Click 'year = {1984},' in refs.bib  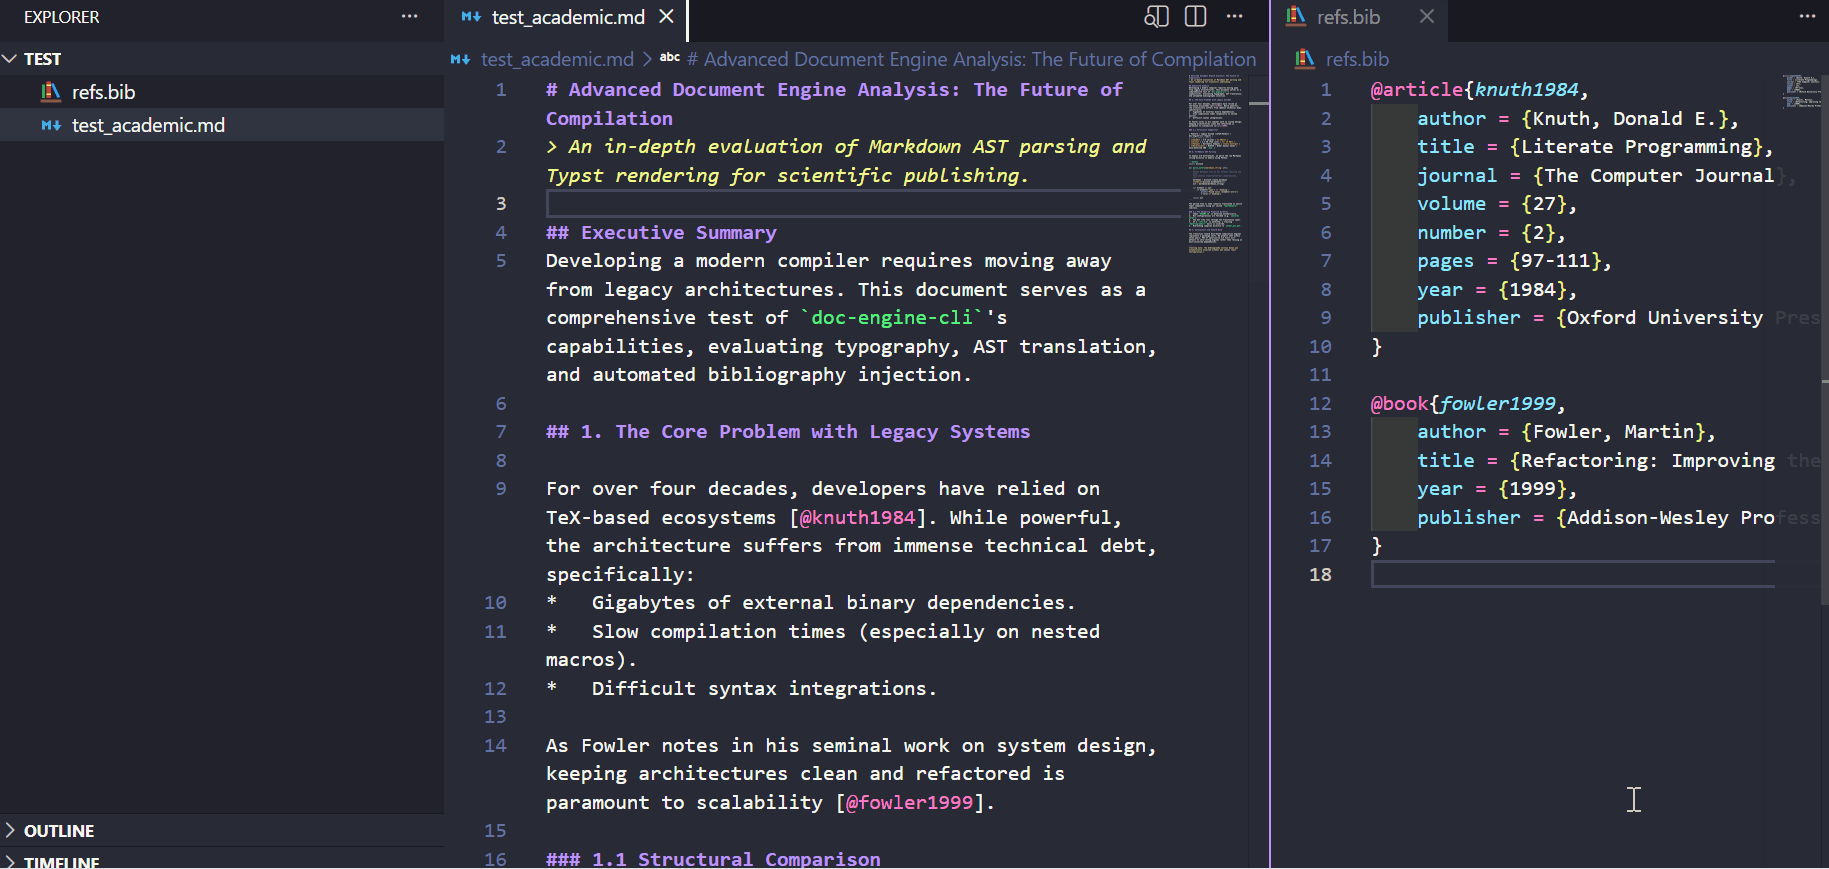coord(1497,290)
